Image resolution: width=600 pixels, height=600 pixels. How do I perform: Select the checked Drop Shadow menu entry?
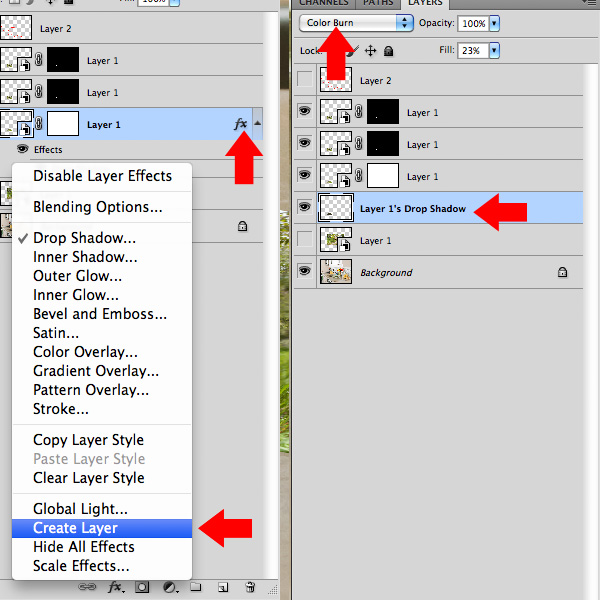tap(102, 238)
